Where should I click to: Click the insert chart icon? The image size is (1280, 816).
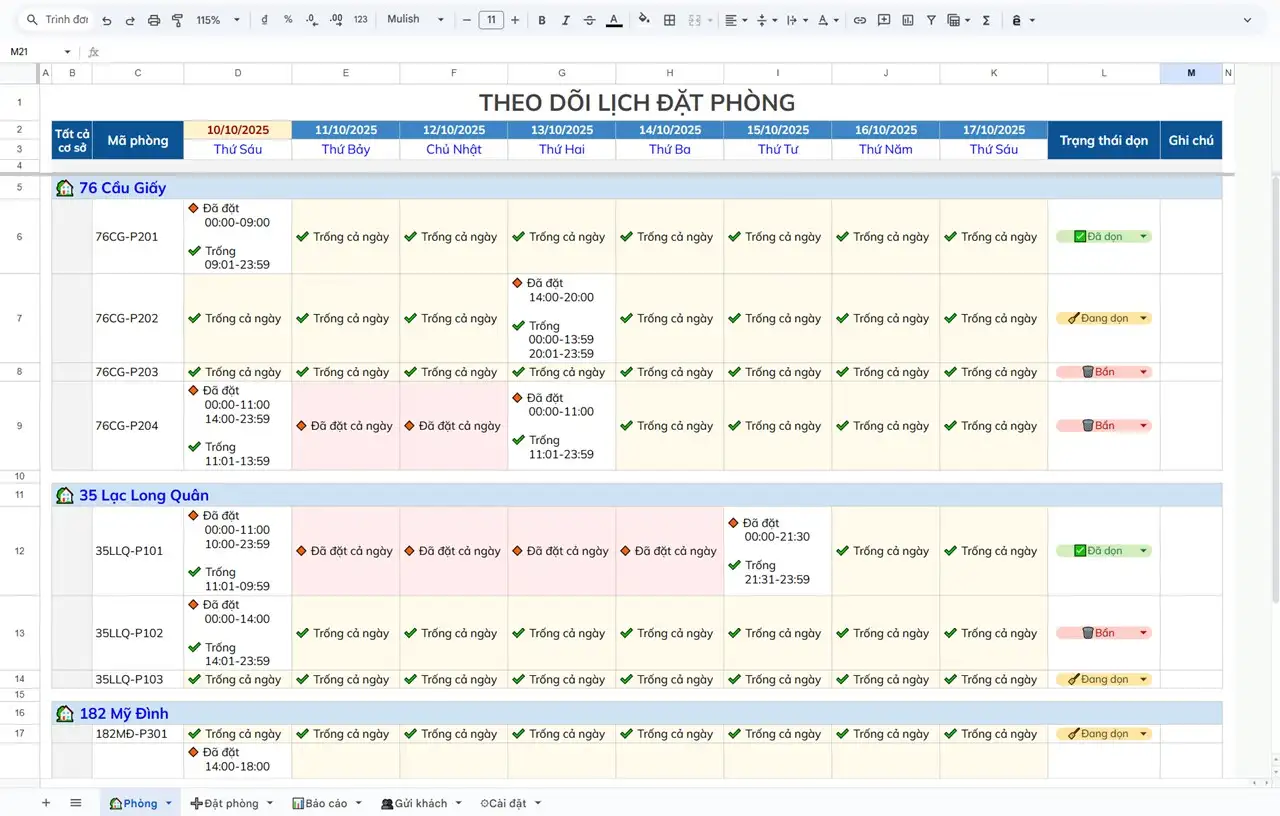coord(907,20)
